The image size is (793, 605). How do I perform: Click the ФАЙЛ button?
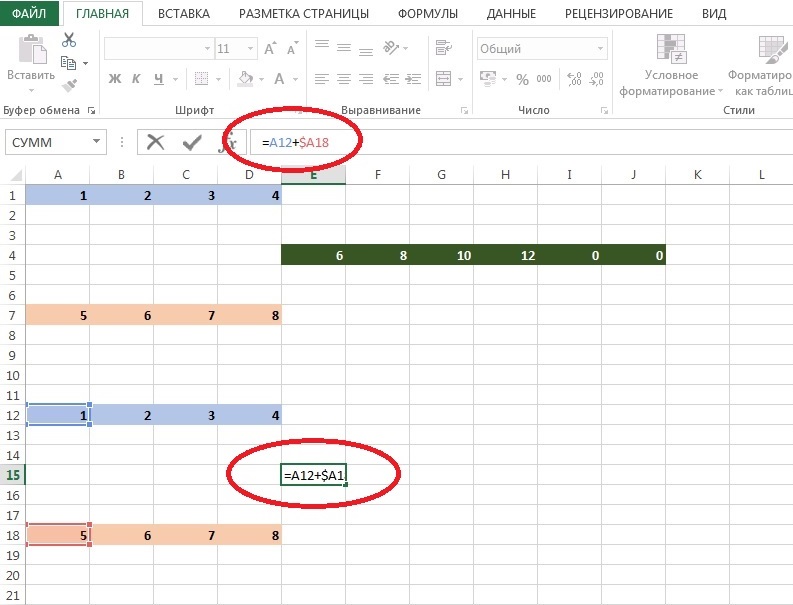coord(29,14)
